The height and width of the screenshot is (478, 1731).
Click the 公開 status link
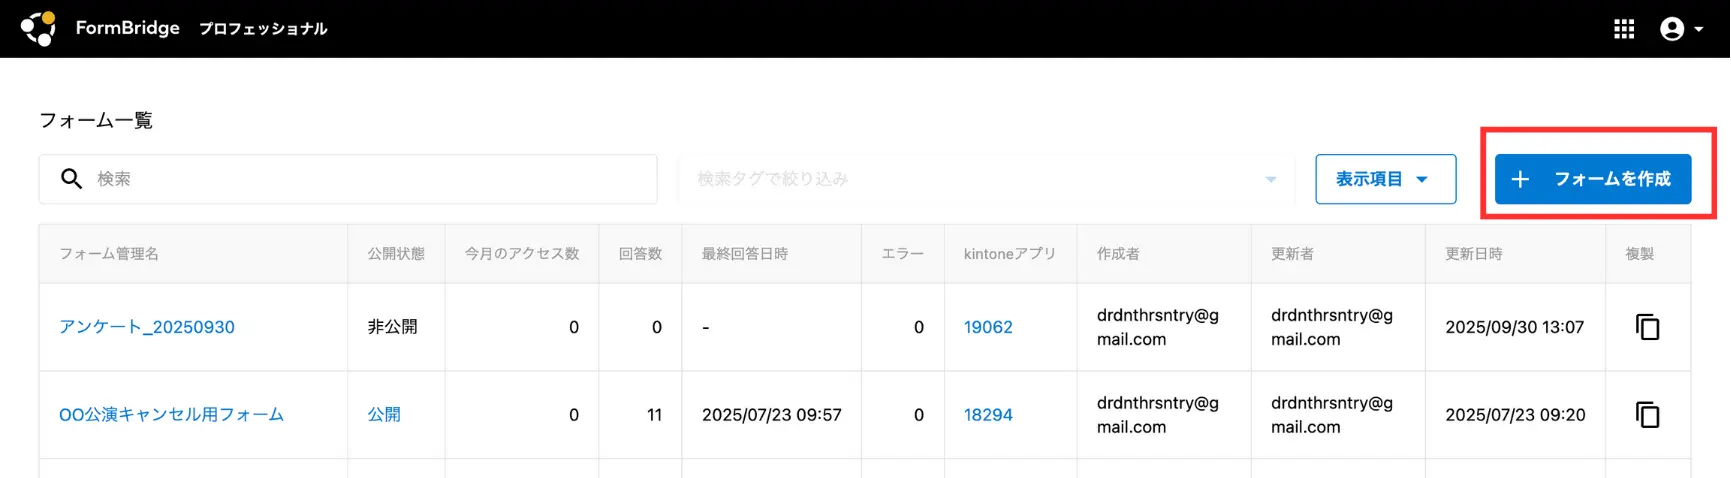coord(384,414)
